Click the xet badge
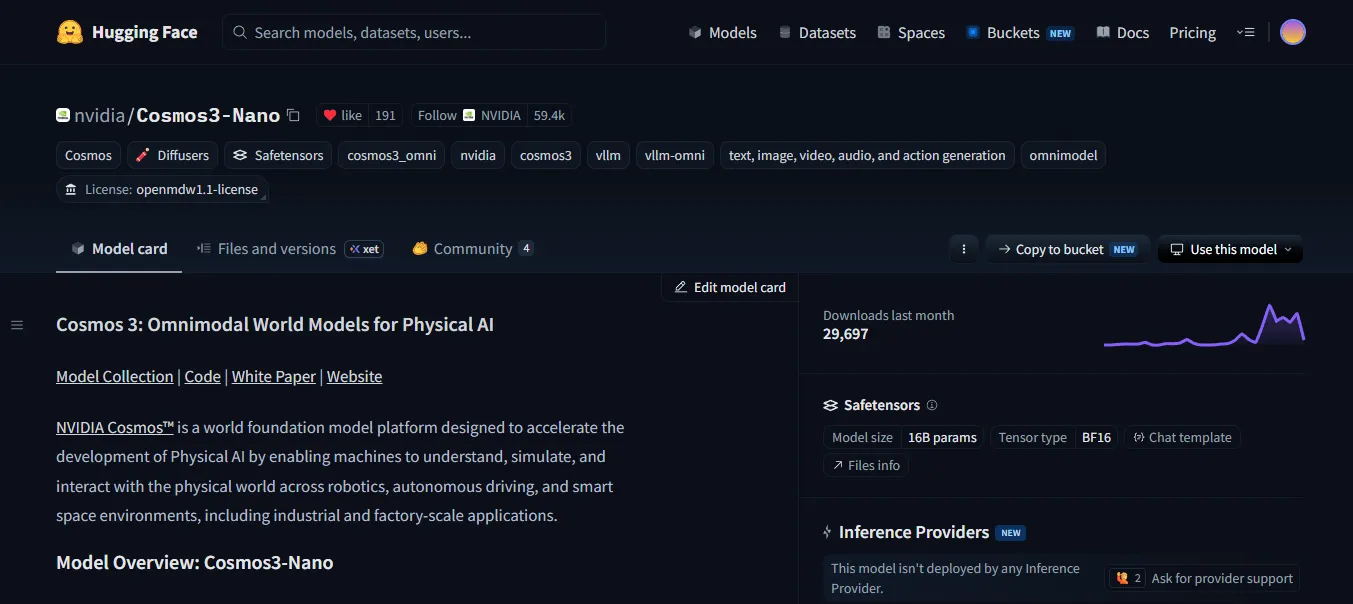The width and height of the screenshot is (1353, 604). (364, 249)
